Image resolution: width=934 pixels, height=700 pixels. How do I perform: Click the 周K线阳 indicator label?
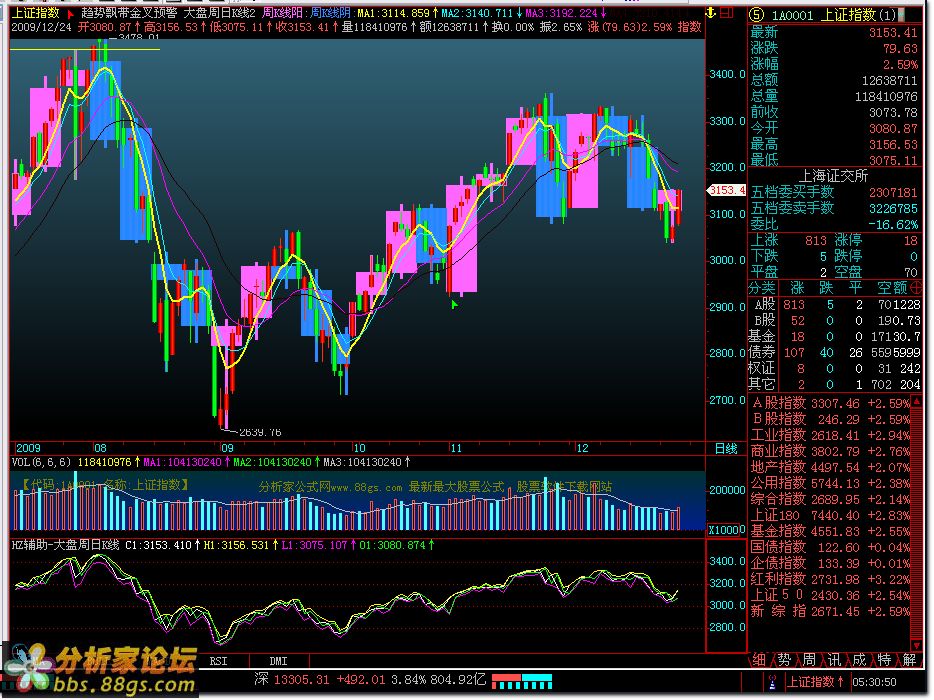(283, 12)
